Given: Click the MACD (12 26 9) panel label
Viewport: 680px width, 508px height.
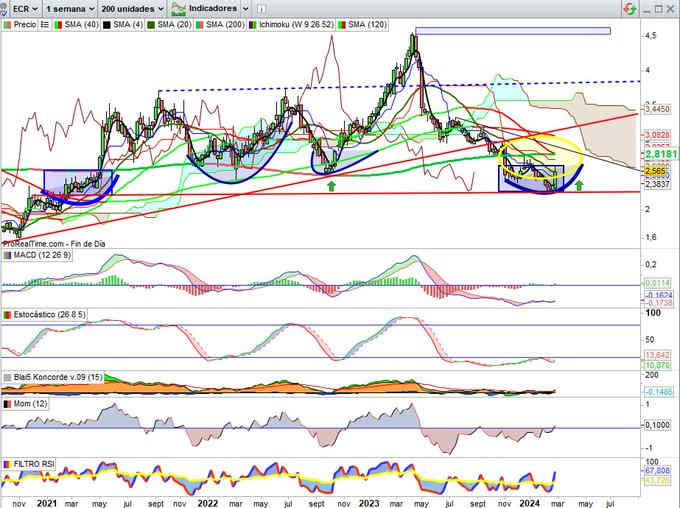Looking at the screenshot, I should click(34, 256).
